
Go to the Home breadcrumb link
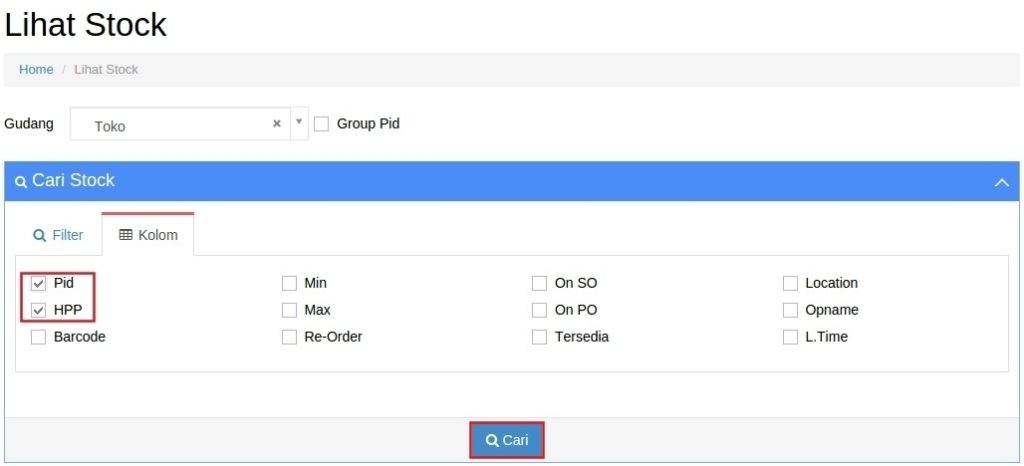36,69
